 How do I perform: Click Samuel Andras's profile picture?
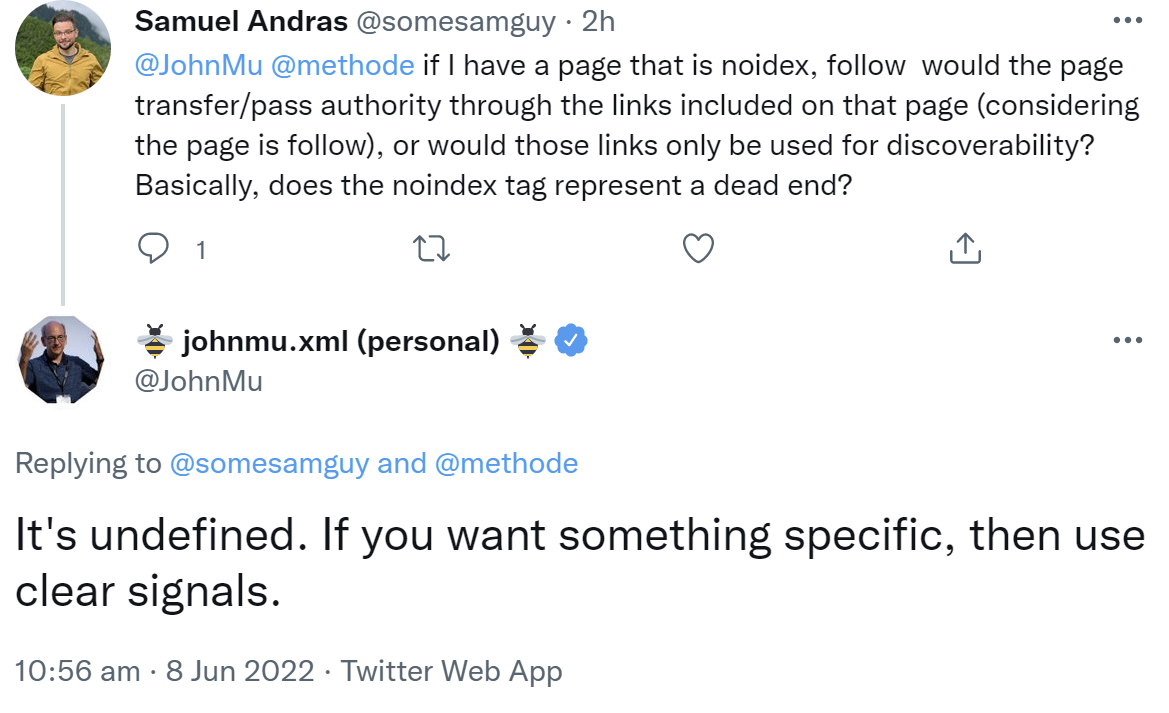pos(63,49)
